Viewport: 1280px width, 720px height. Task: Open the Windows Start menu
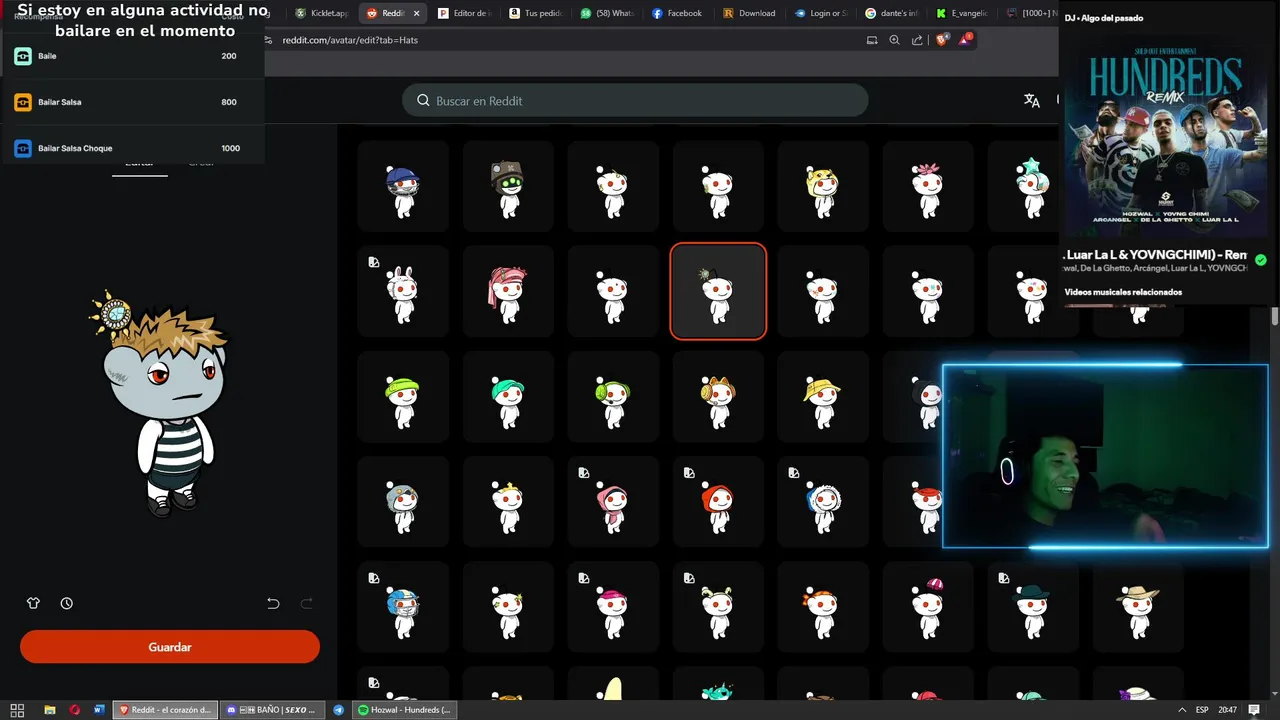[x=17, y=710]
